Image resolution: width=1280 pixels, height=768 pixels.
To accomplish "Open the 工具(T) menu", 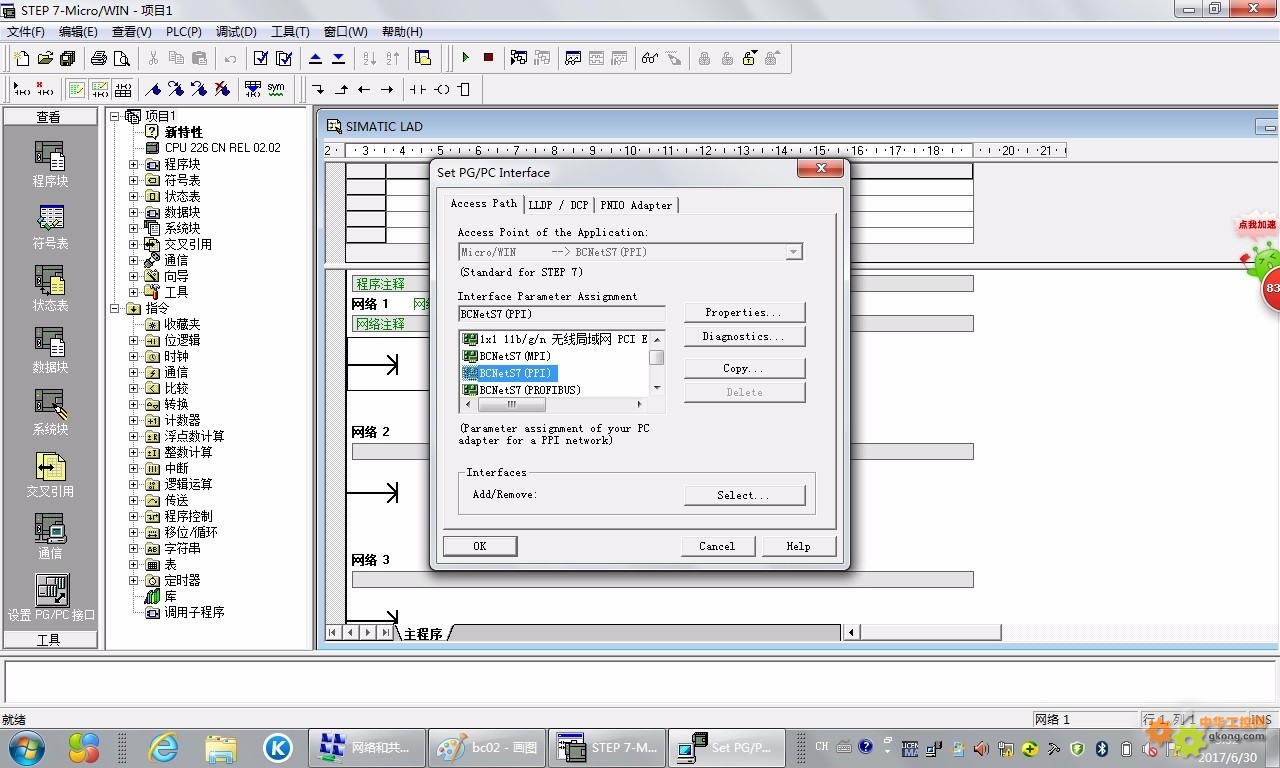I will (291, 32).
